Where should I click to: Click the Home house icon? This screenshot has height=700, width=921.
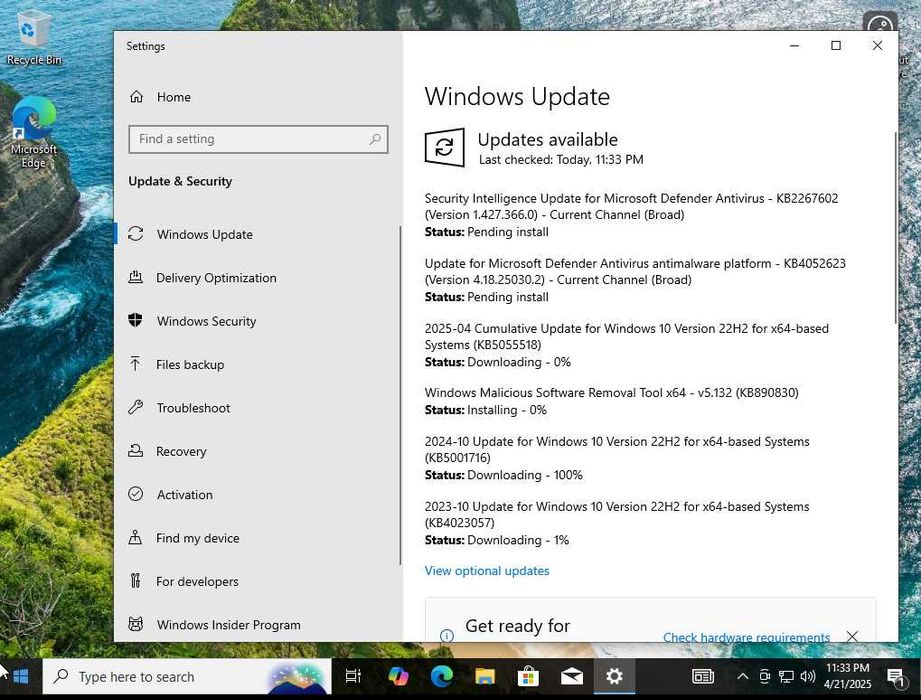point(136,97)
